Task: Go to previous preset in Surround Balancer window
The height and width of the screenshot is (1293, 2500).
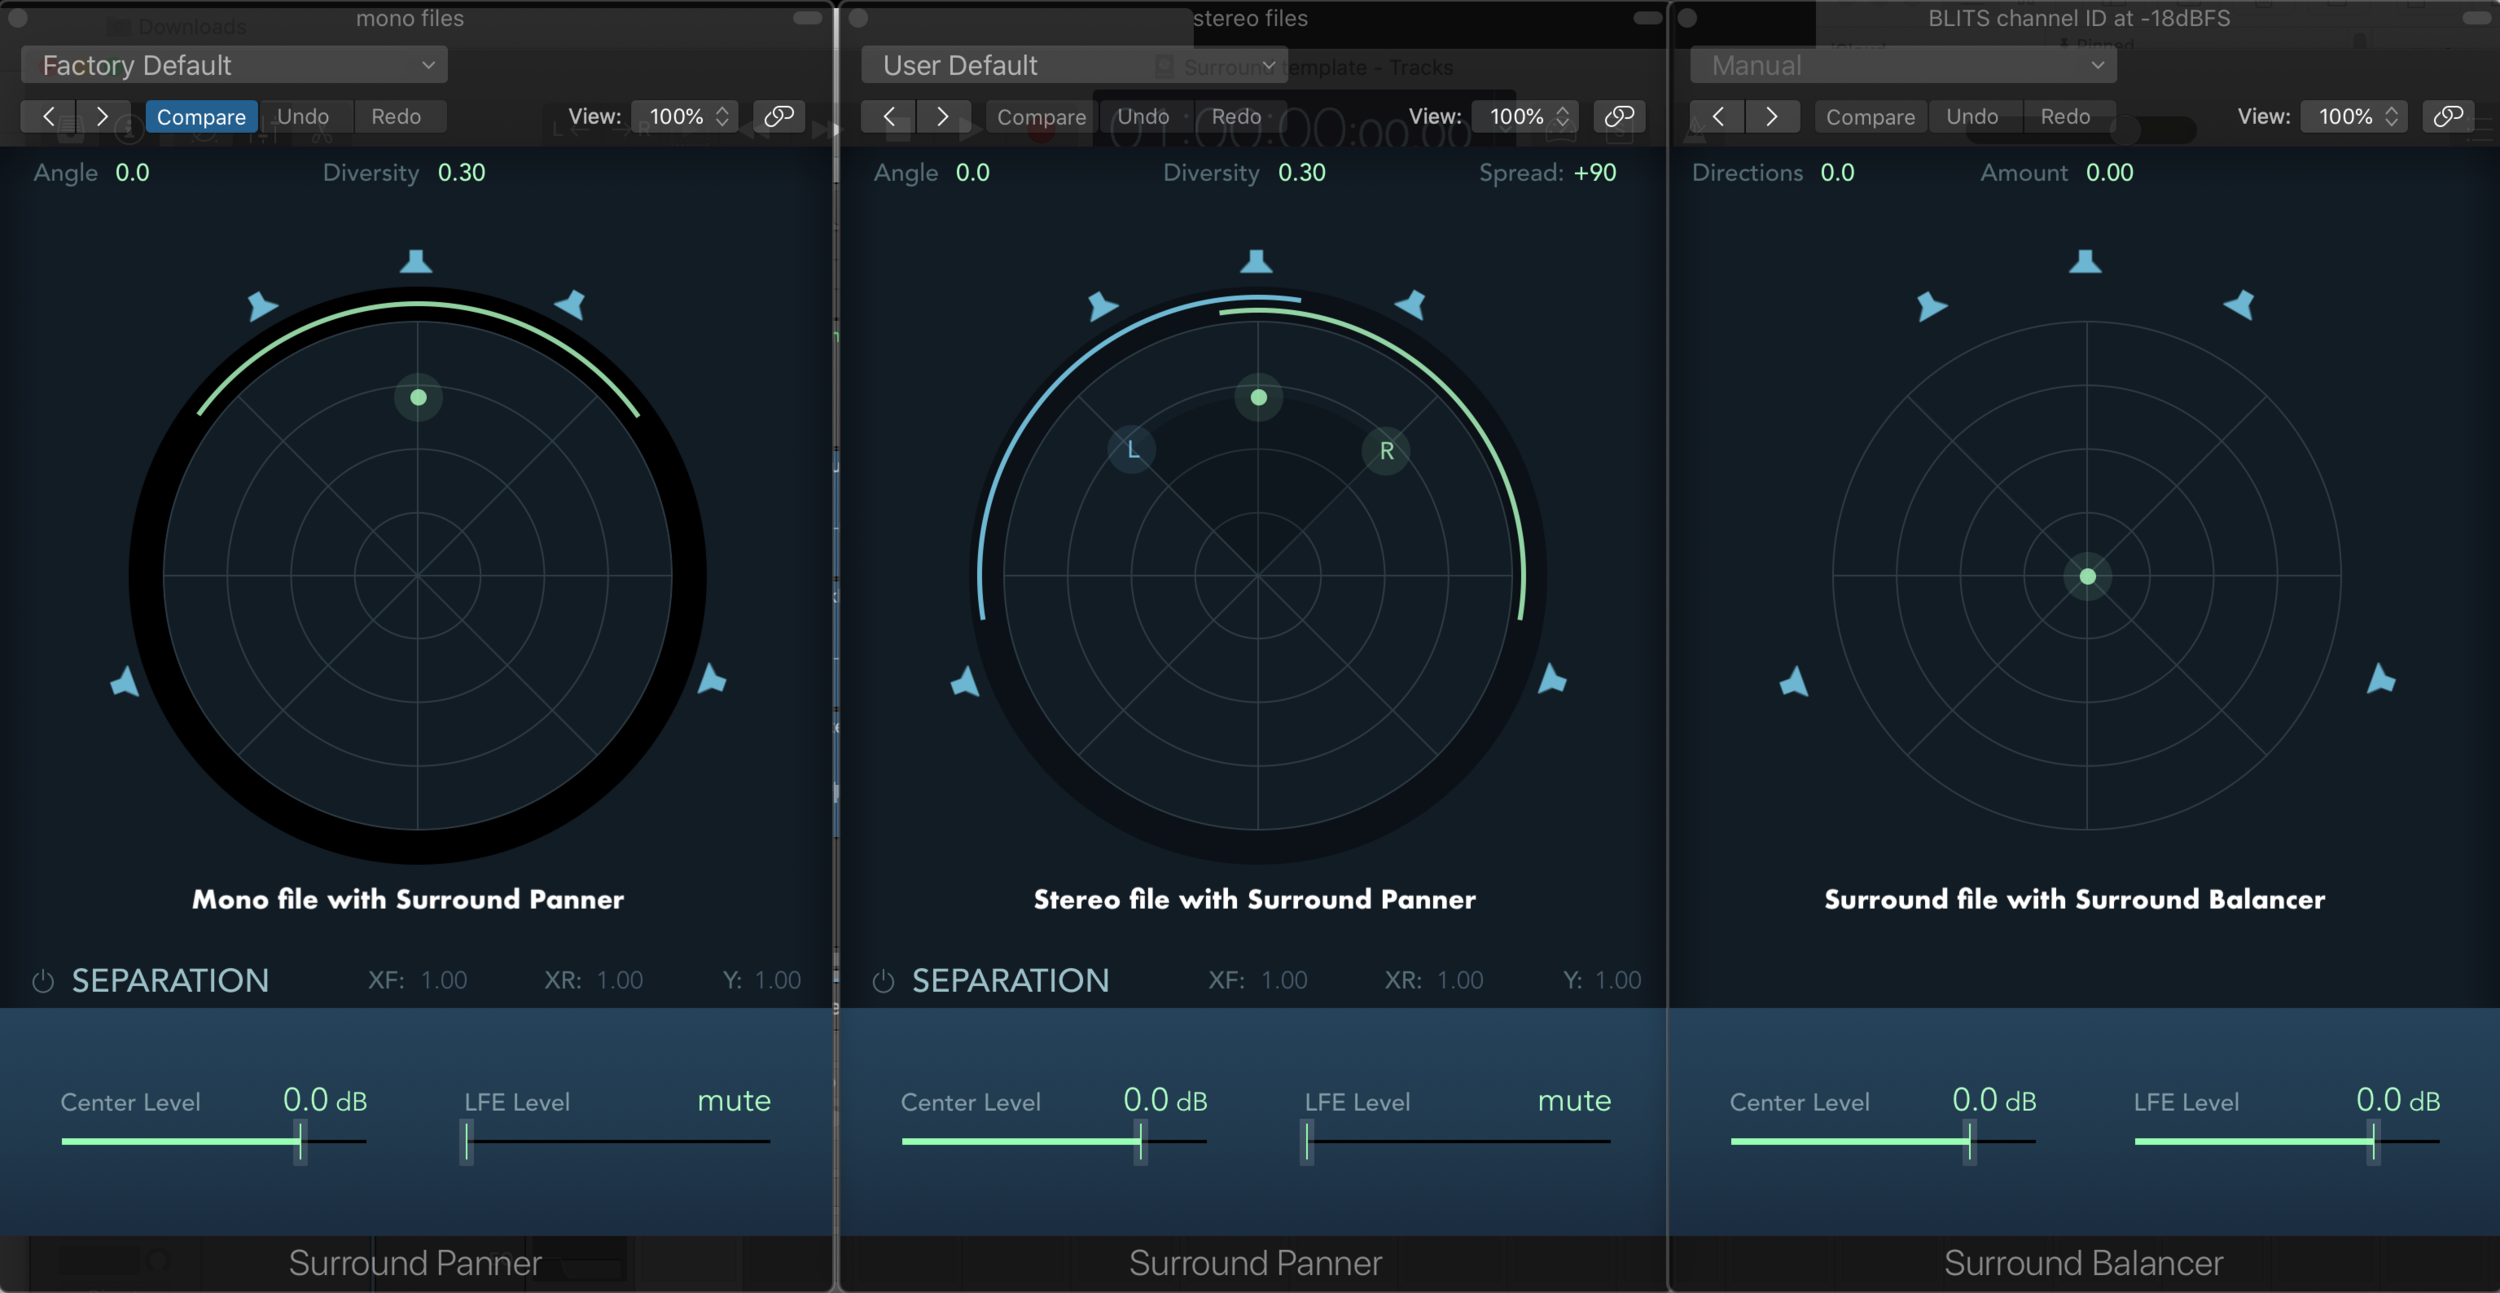Action: pos(1717,116)
